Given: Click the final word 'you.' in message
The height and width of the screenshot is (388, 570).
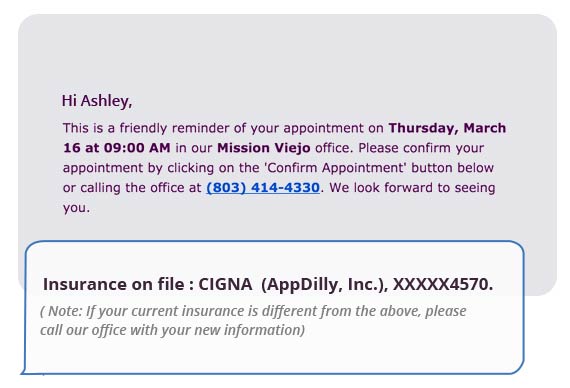Looking at the screenshot, I should tap(76, 208).
